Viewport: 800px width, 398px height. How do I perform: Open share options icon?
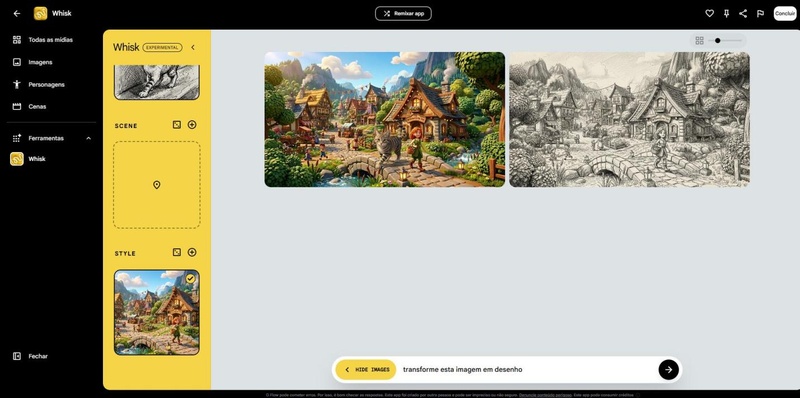pos(743,14)
